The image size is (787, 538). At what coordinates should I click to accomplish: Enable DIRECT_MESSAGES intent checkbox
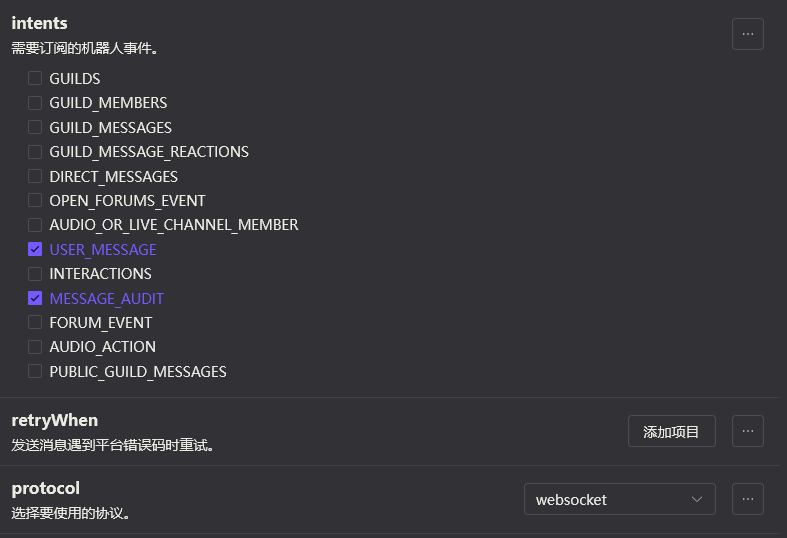[35, 176]
